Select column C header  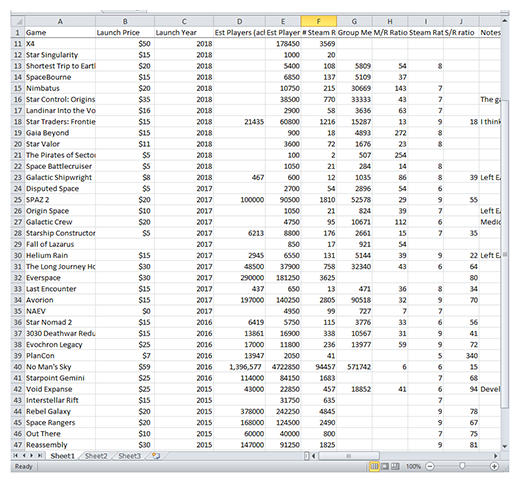184,21
